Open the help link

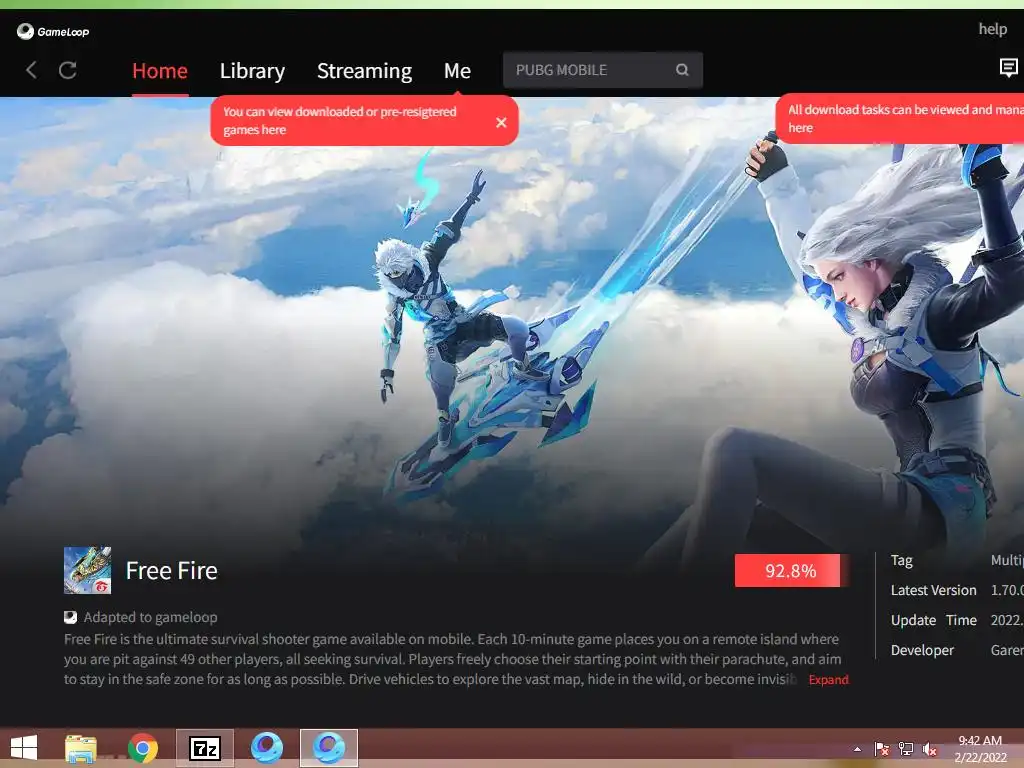pyautogui.click(x=993, y=29)
